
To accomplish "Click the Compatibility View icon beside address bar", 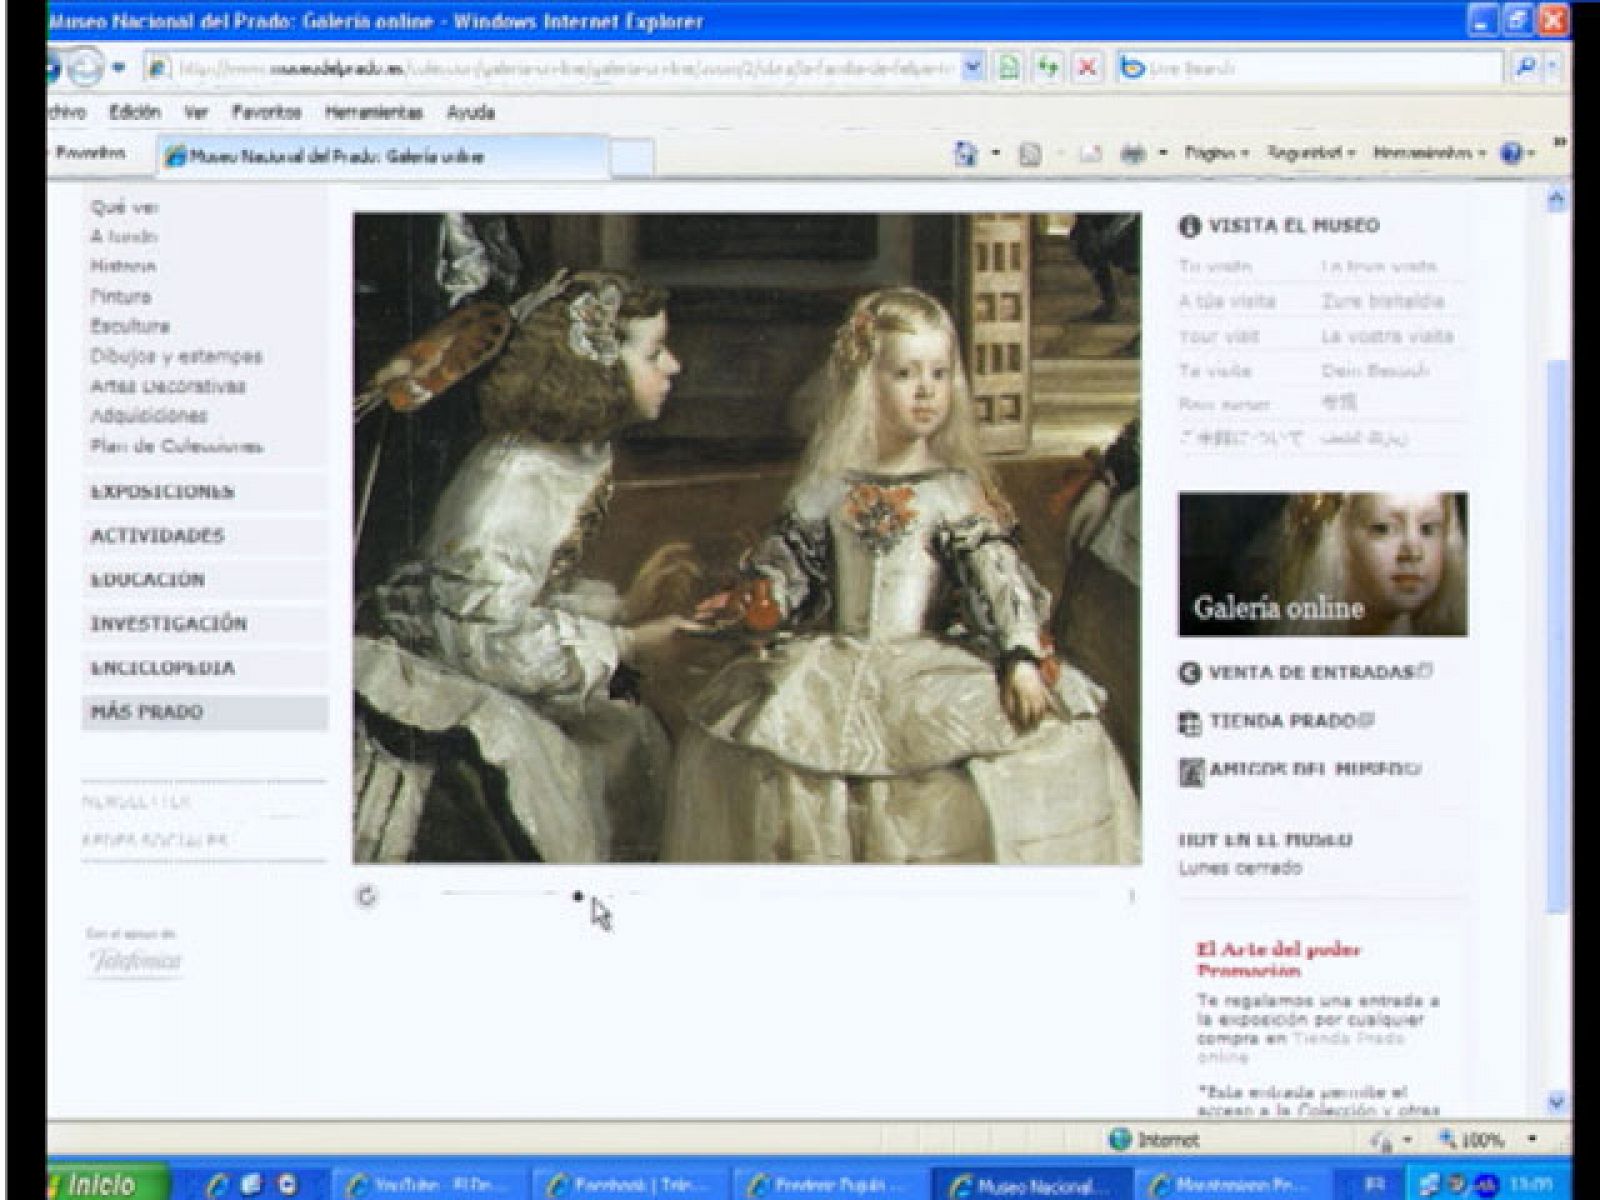I will click(x=1010, y=68).
